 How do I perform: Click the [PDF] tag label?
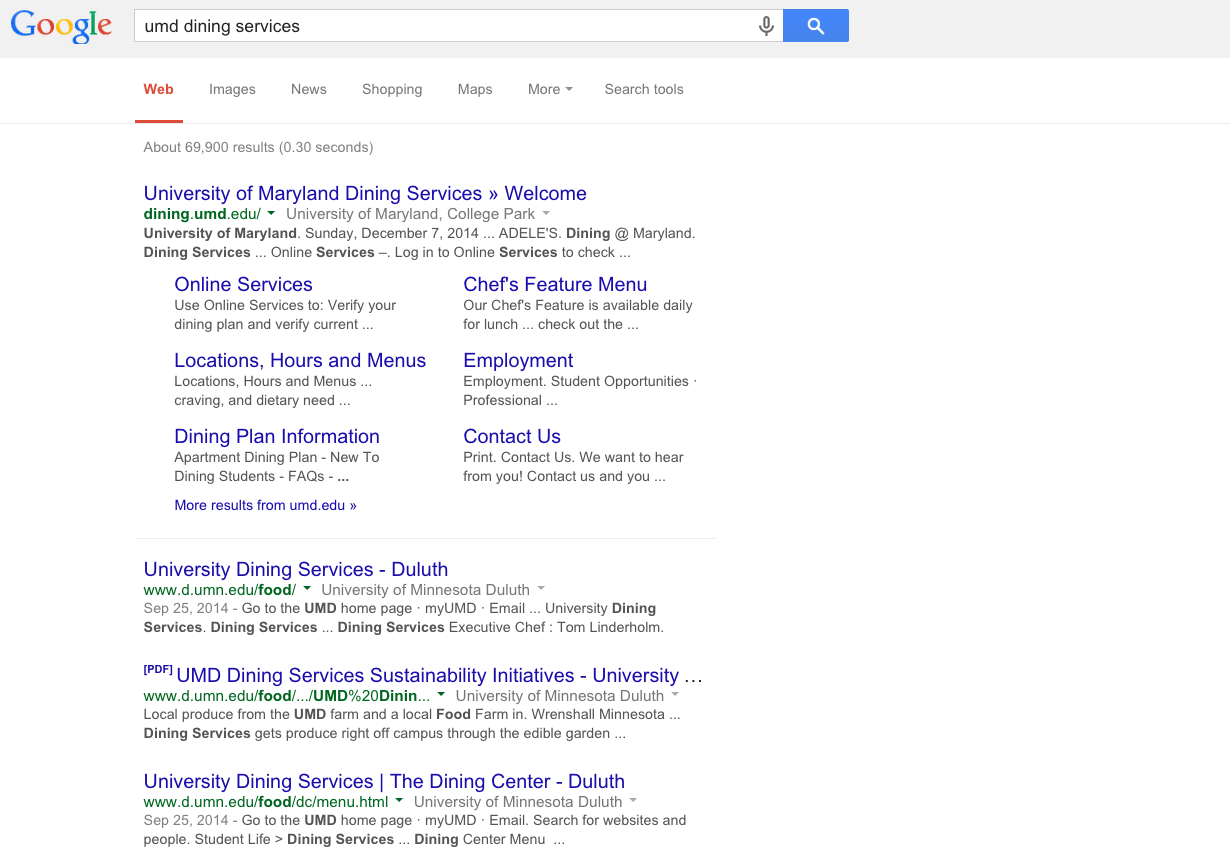click(158, 670)
